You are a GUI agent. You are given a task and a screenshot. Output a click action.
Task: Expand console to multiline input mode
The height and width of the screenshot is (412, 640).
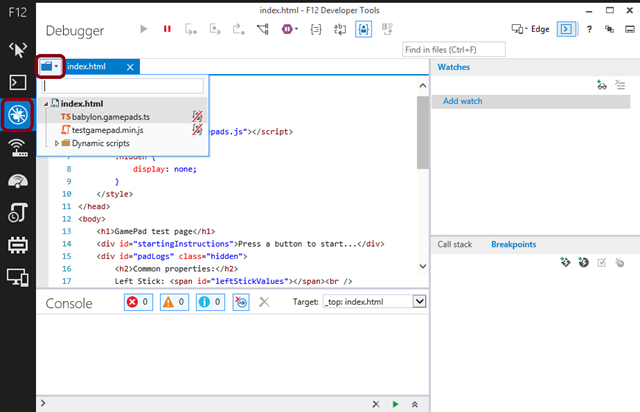415,404
